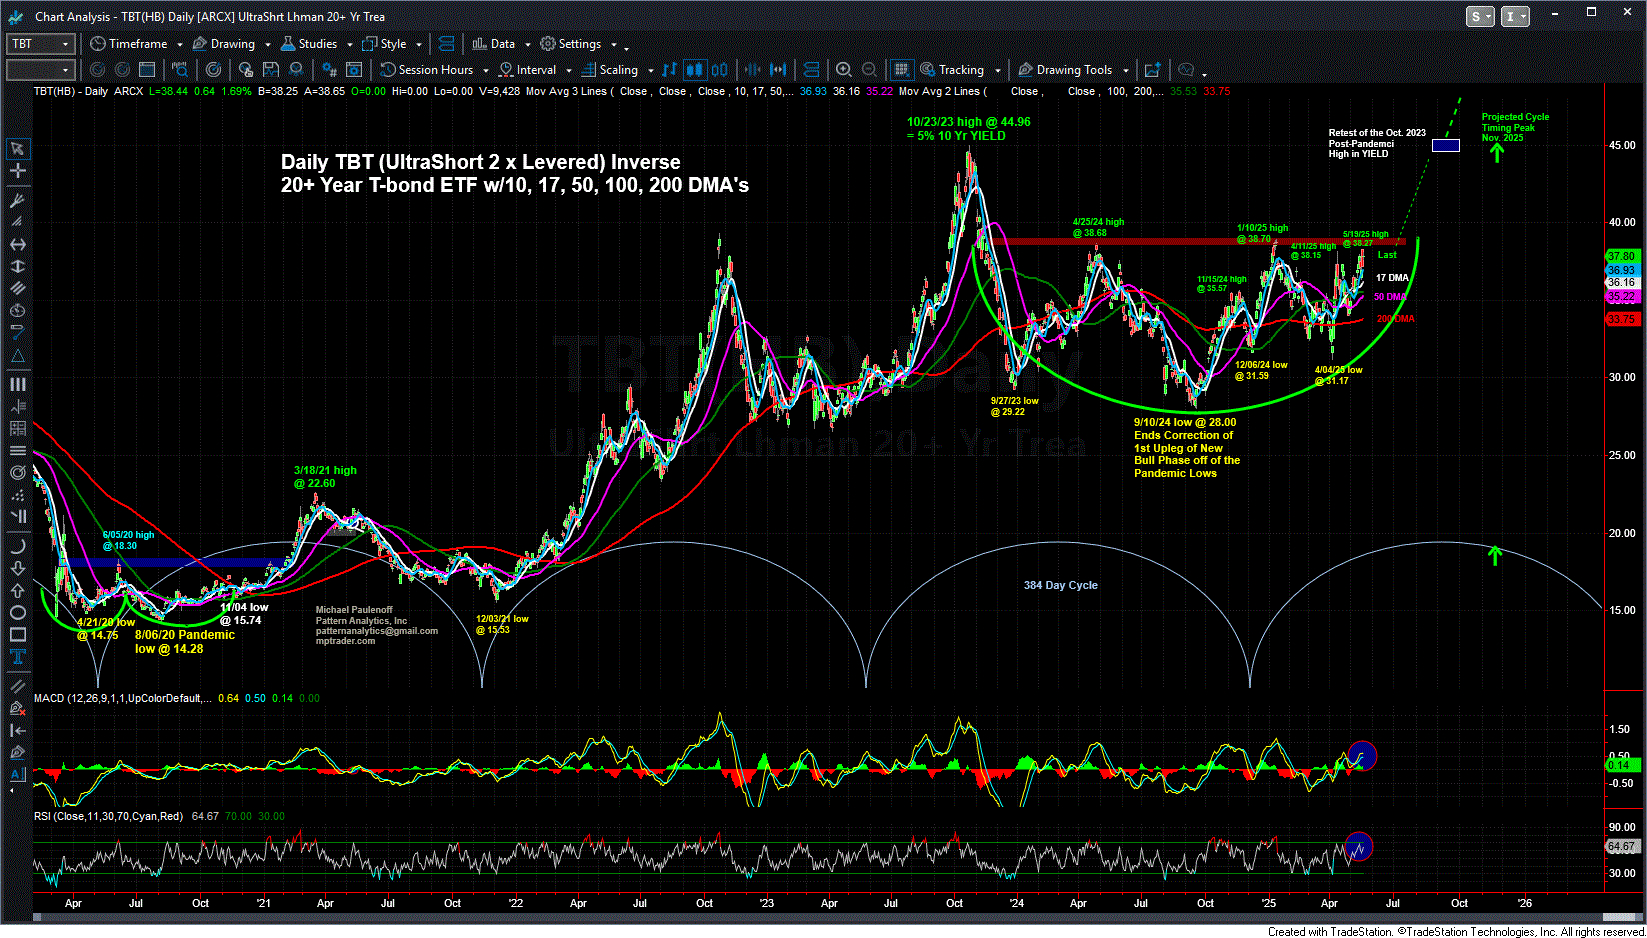Screen dimensions: 1647x938
Task: Click the Interval button
Action: (528, 70)
